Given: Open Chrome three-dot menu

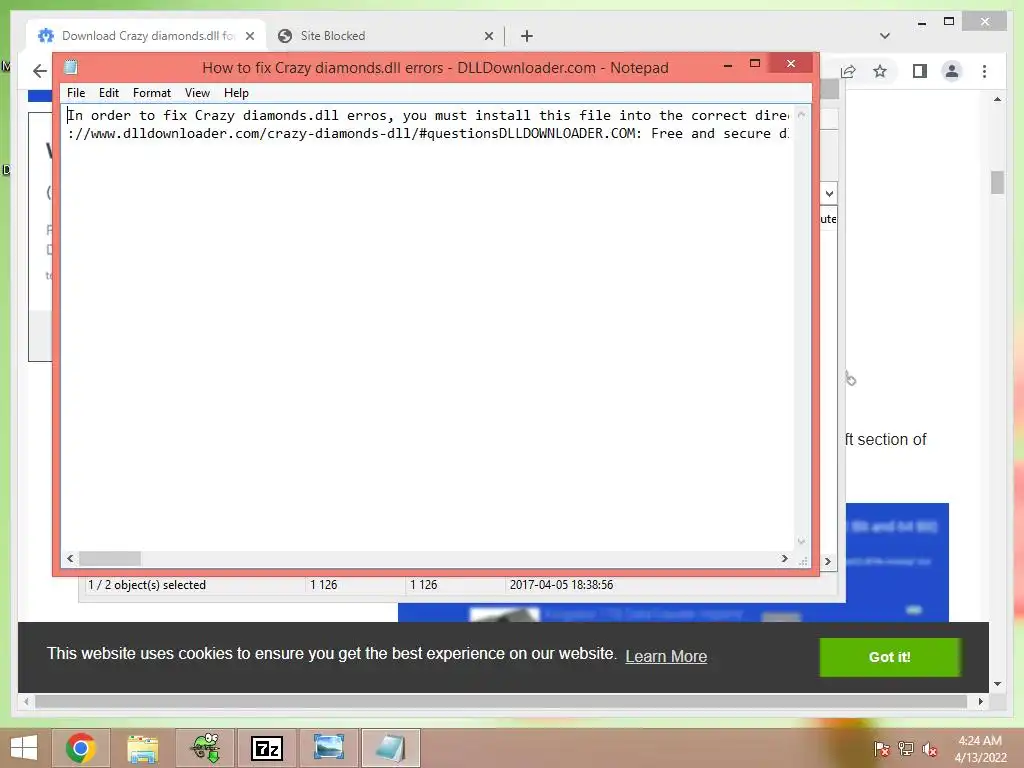Looking at the screenshot, I should tap(984, 71).
